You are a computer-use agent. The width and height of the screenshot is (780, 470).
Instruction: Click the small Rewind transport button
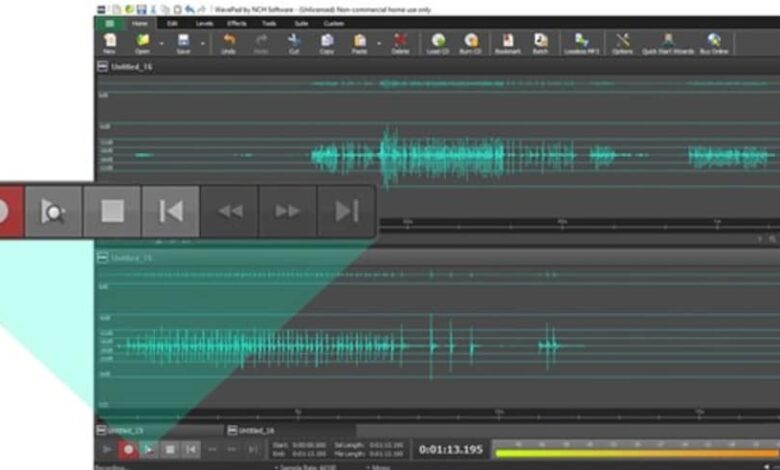tap(212, 450)
